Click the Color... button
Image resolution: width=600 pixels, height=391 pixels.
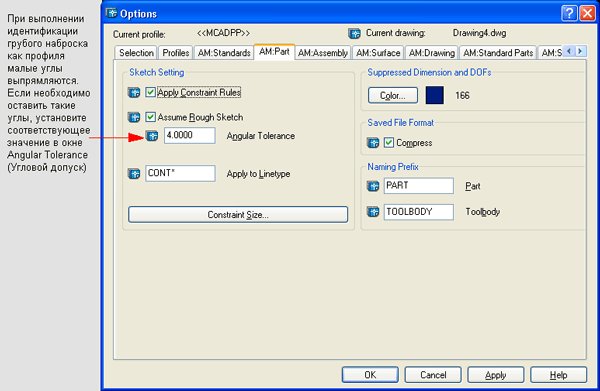pos(393,95)
